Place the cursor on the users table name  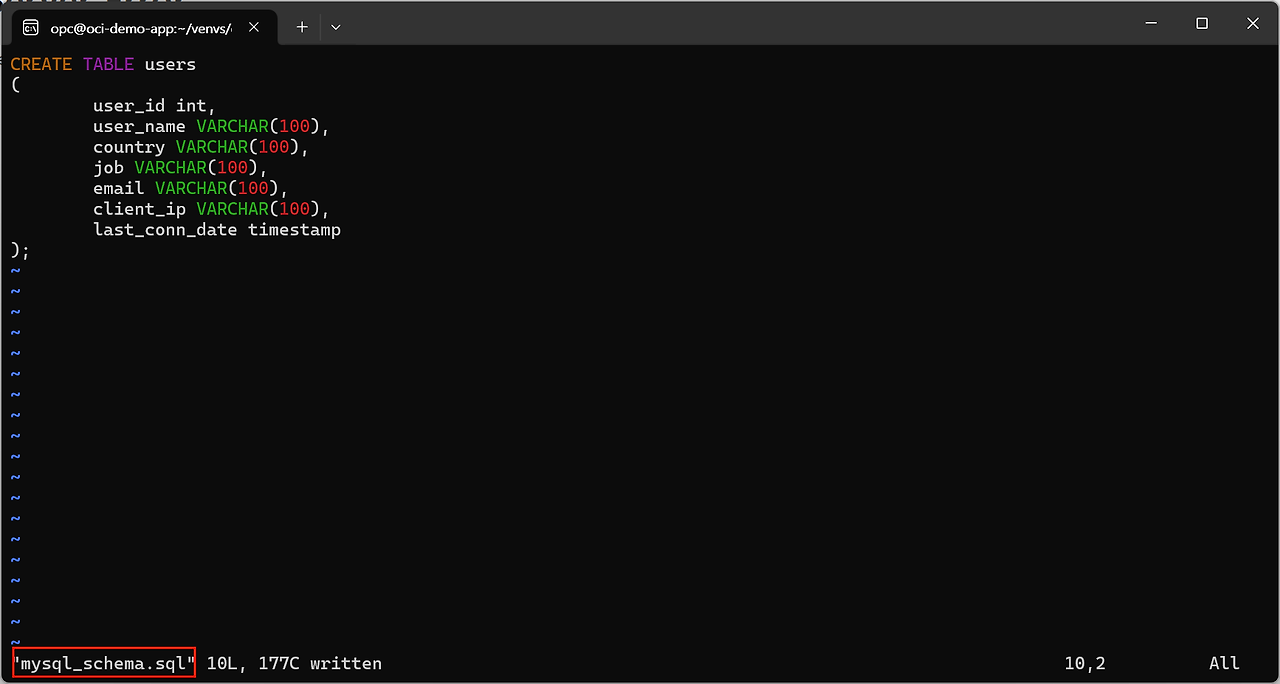coord(170,64)
